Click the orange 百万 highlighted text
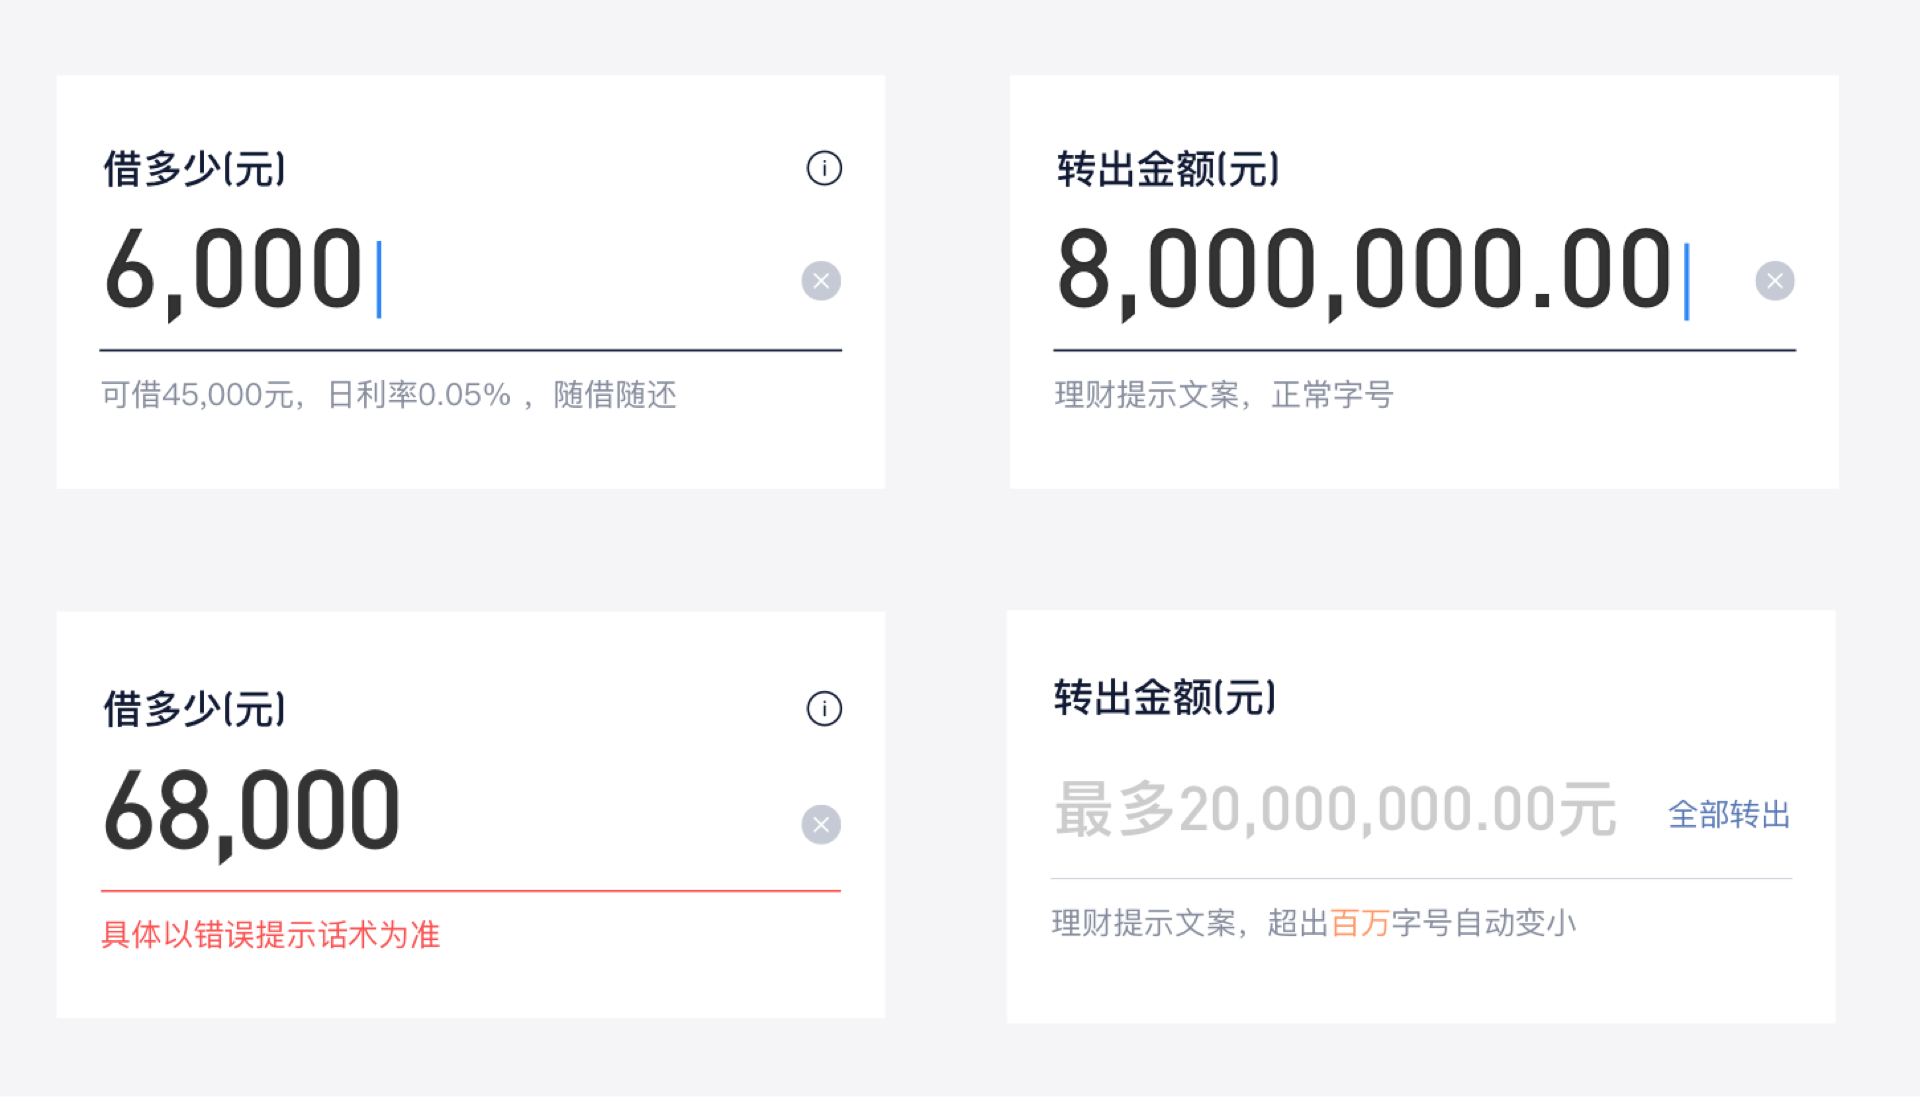Screen dimensions: 1920x1097 click(1360, 923)
